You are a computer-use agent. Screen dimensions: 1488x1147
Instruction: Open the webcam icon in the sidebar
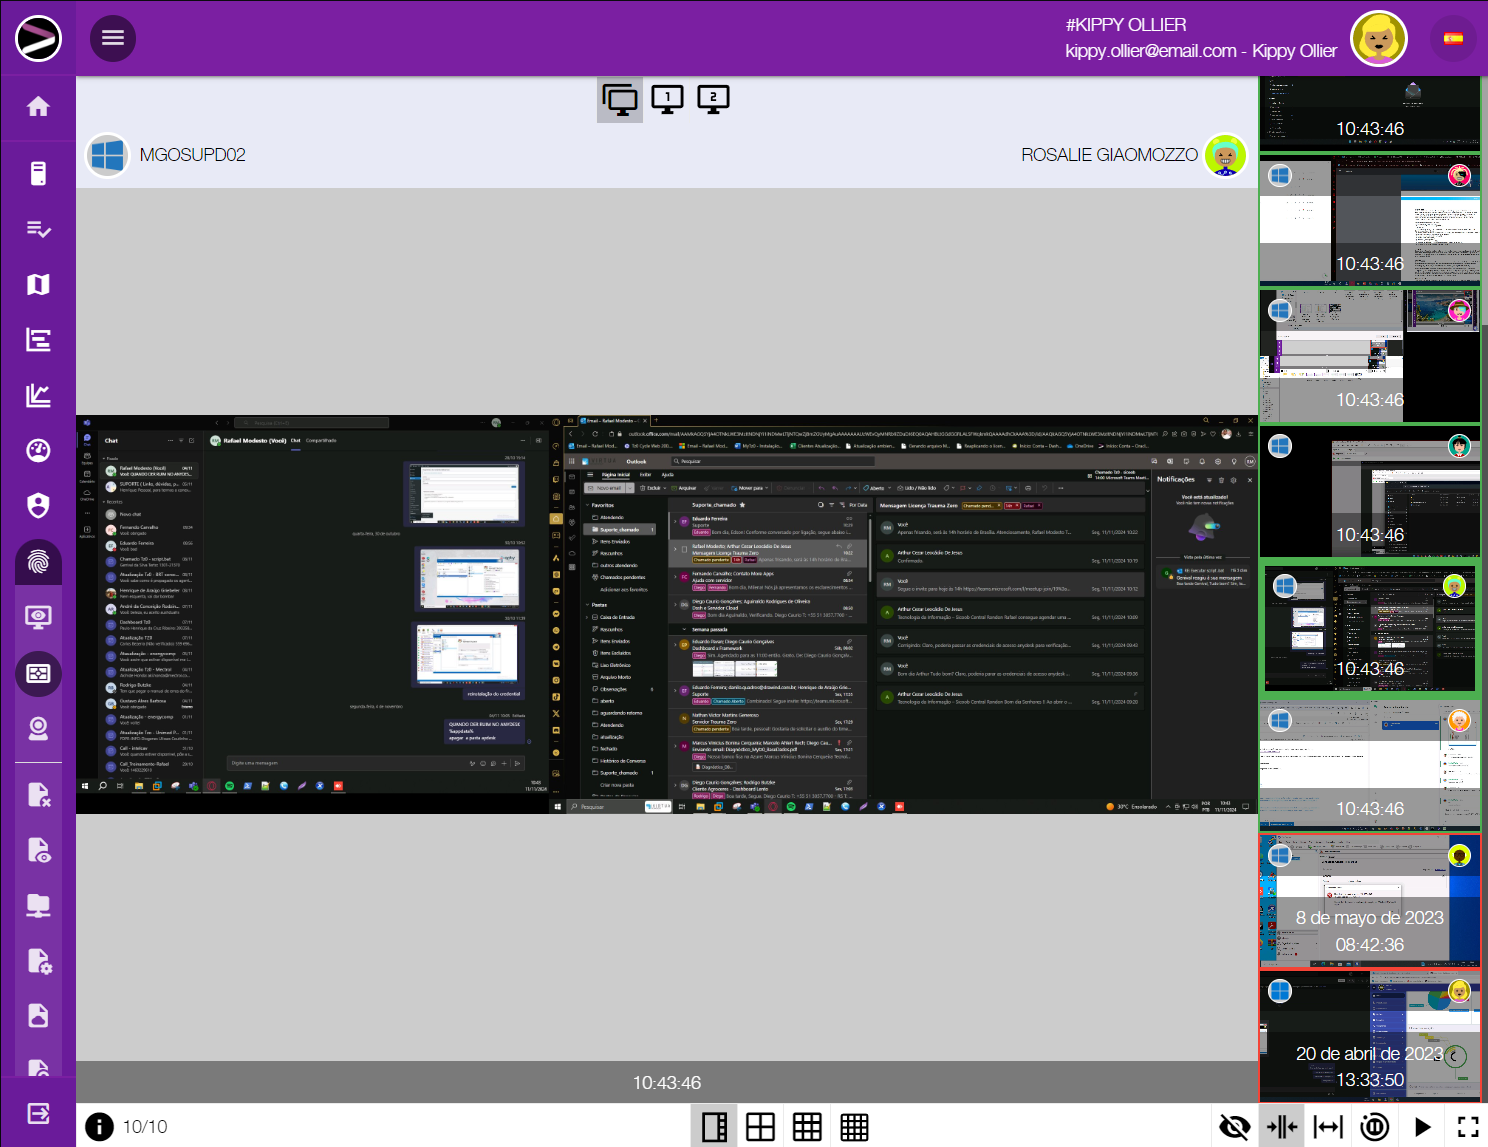(38, 729)
